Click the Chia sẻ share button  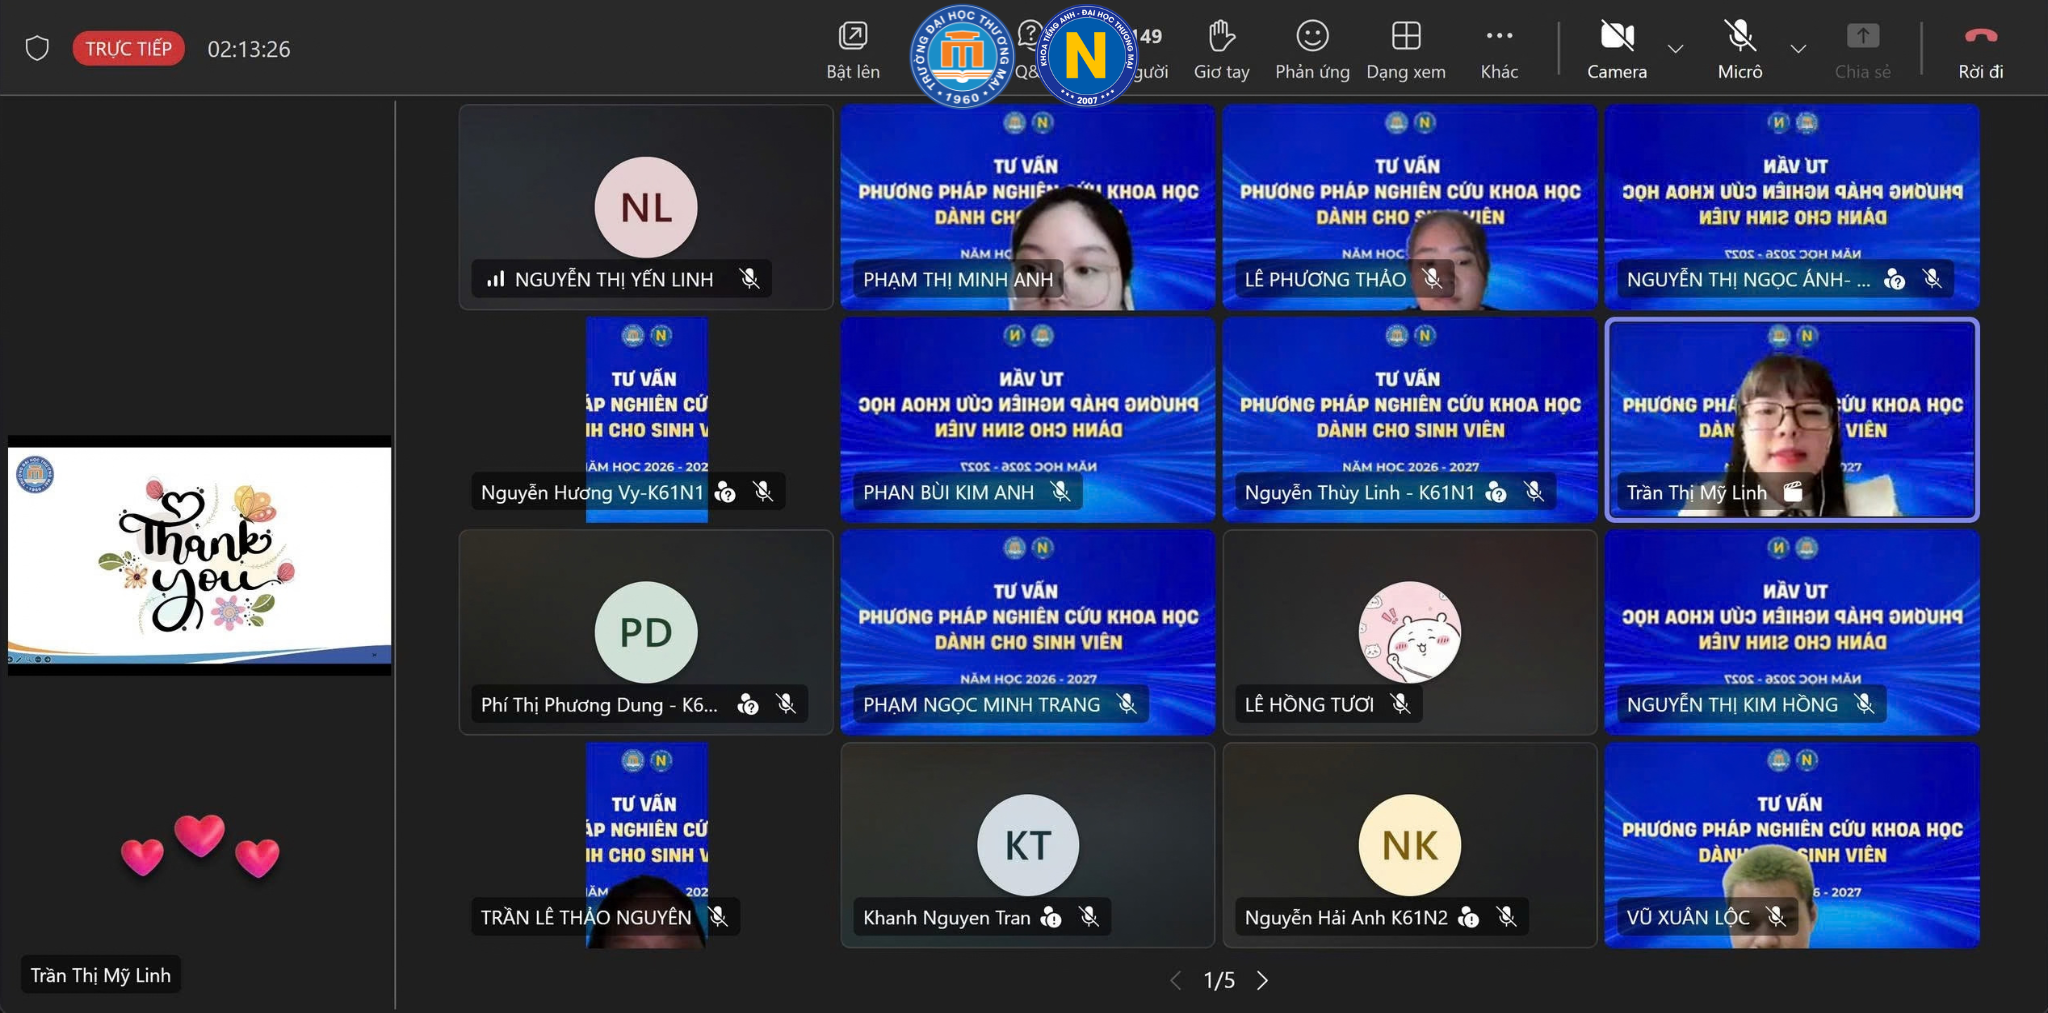click(1862, 50)
